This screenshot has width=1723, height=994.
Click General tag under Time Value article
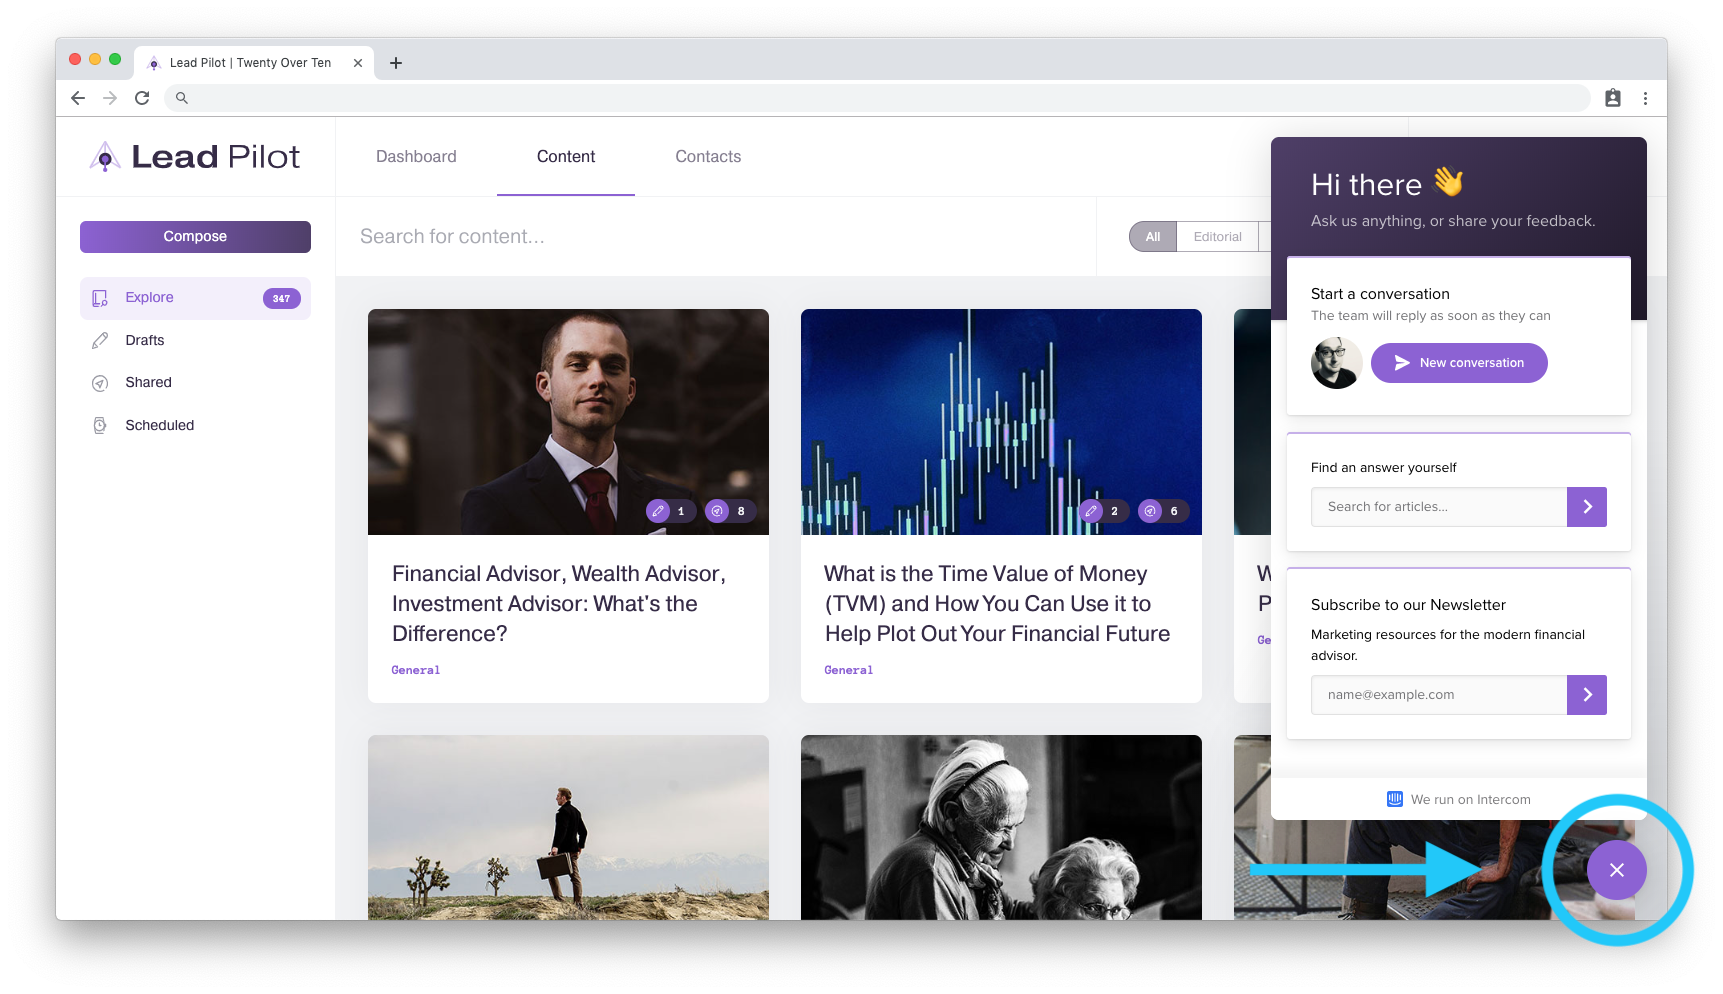[849, 670]
